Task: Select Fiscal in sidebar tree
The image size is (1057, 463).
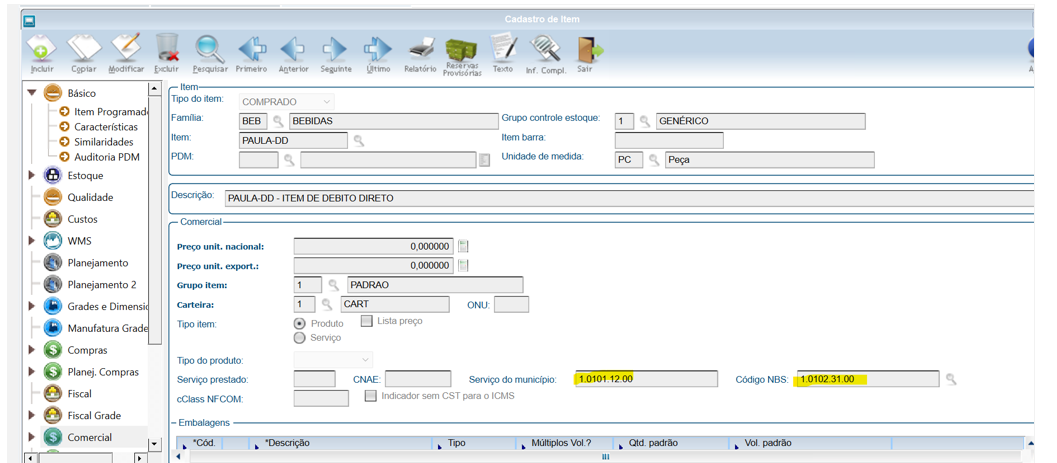Action: point(79,394)
